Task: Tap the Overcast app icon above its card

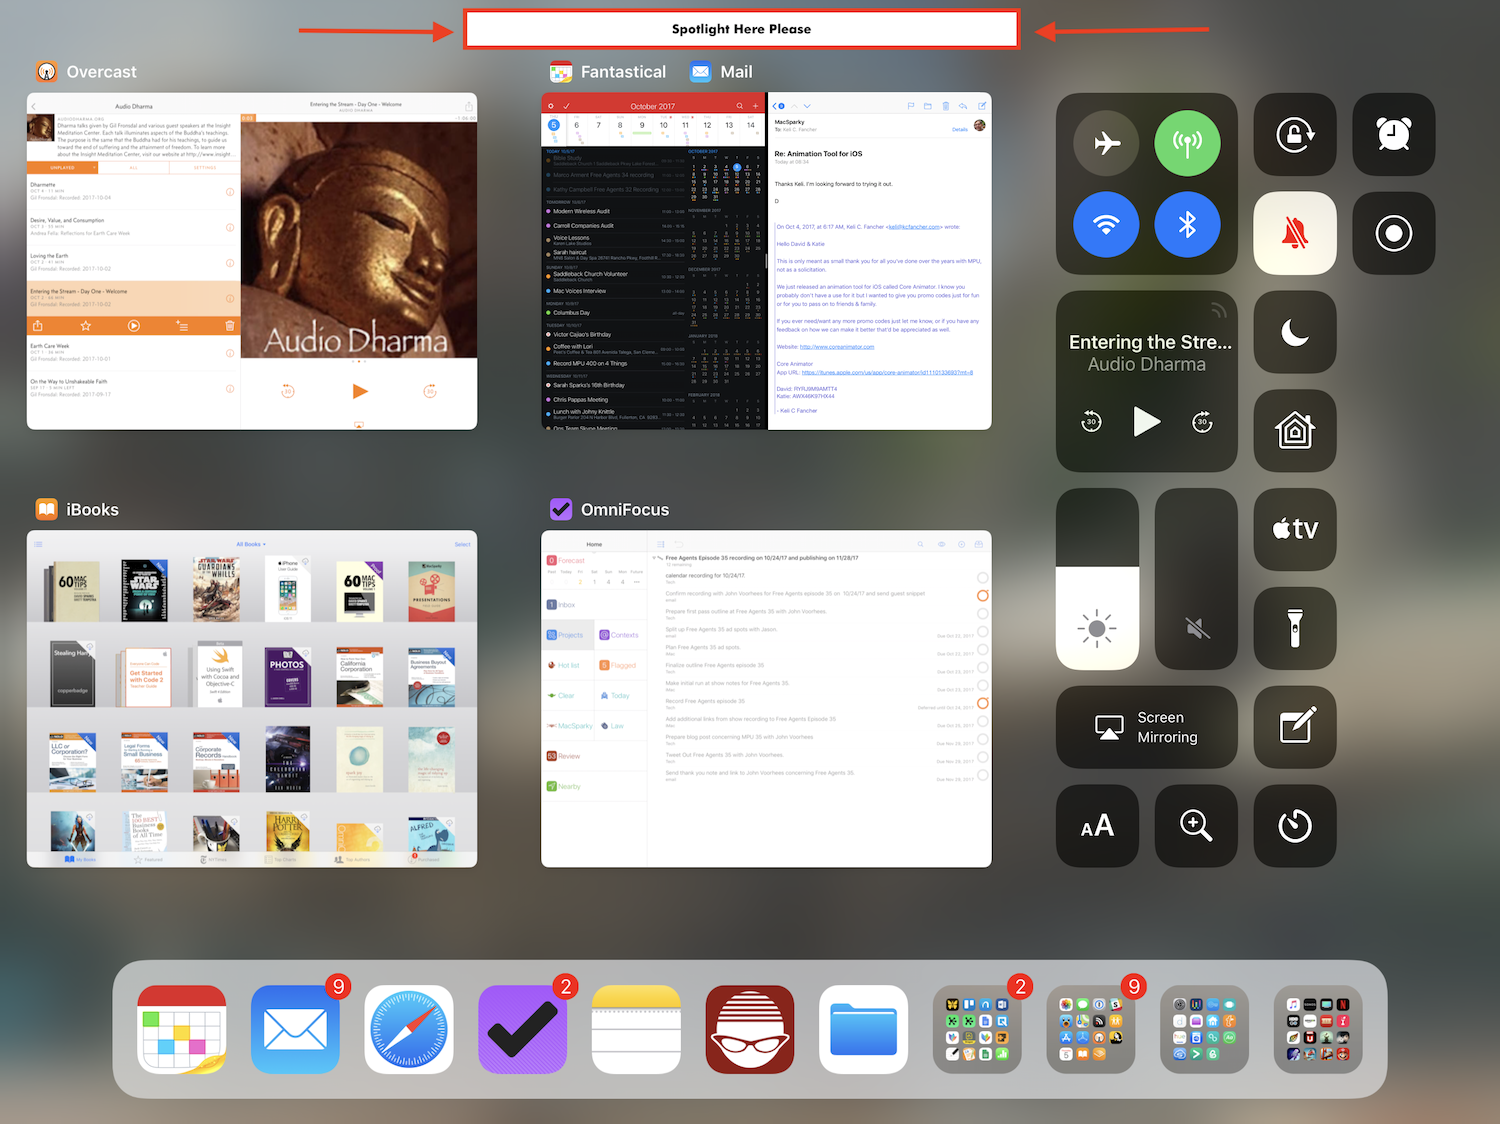Action: (47, 72)
